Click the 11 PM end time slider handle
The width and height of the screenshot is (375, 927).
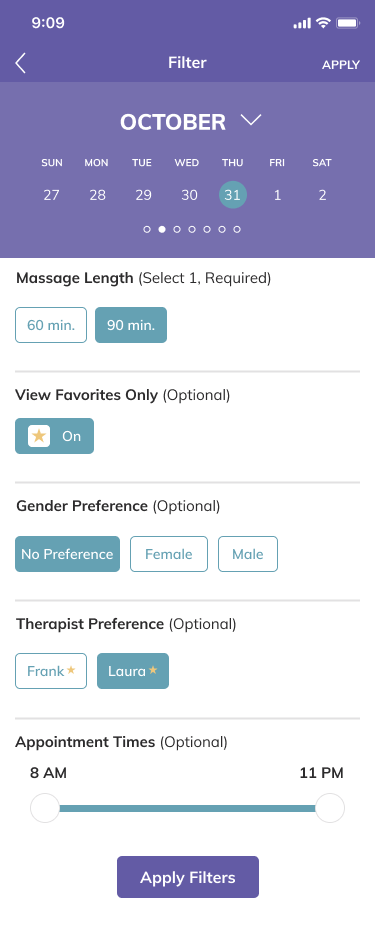[330, 808]
